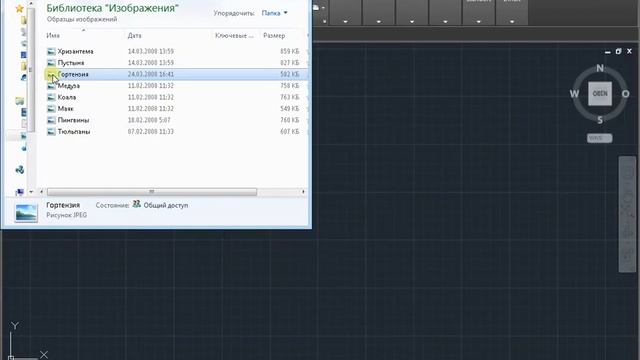Image resolution: width=640 pixels, height=360 pixels.
Task: Click the file list's left scroll arrow
Action: click(41, 191)
